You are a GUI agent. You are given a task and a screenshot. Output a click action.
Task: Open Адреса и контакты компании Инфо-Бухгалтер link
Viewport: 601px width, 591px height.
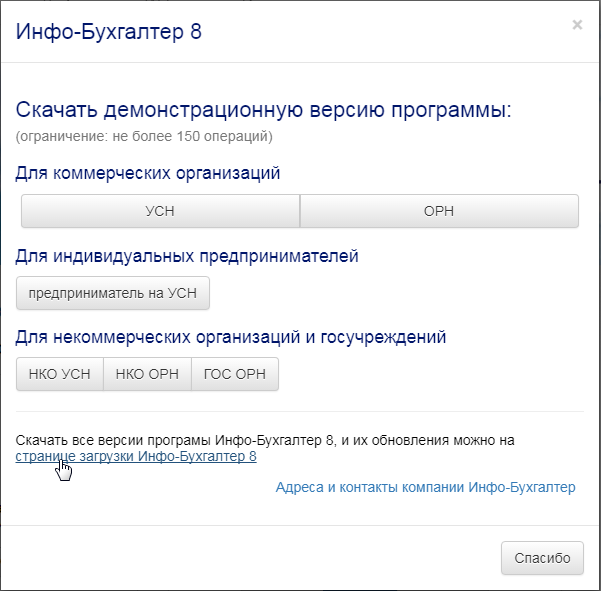[x=425, y=488]
